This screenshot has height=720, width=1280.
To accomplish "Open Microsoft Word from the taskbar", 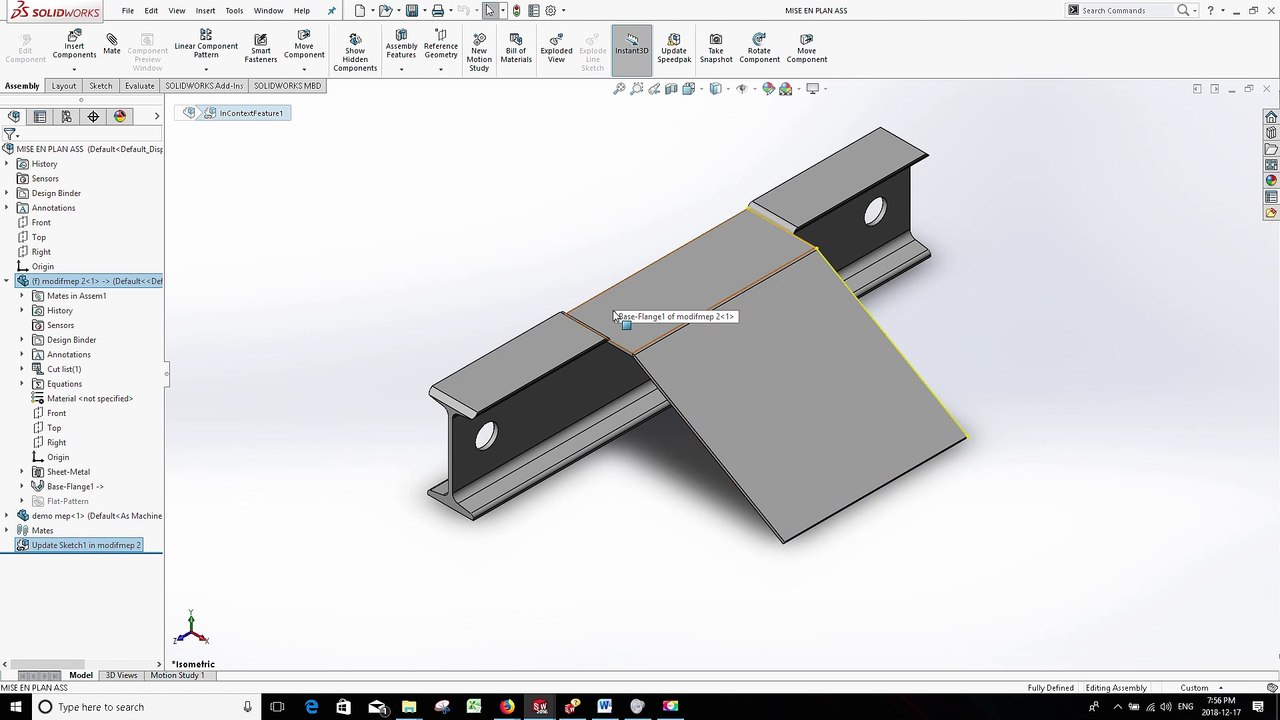I will pyautogui.click(x=604, y=707).
